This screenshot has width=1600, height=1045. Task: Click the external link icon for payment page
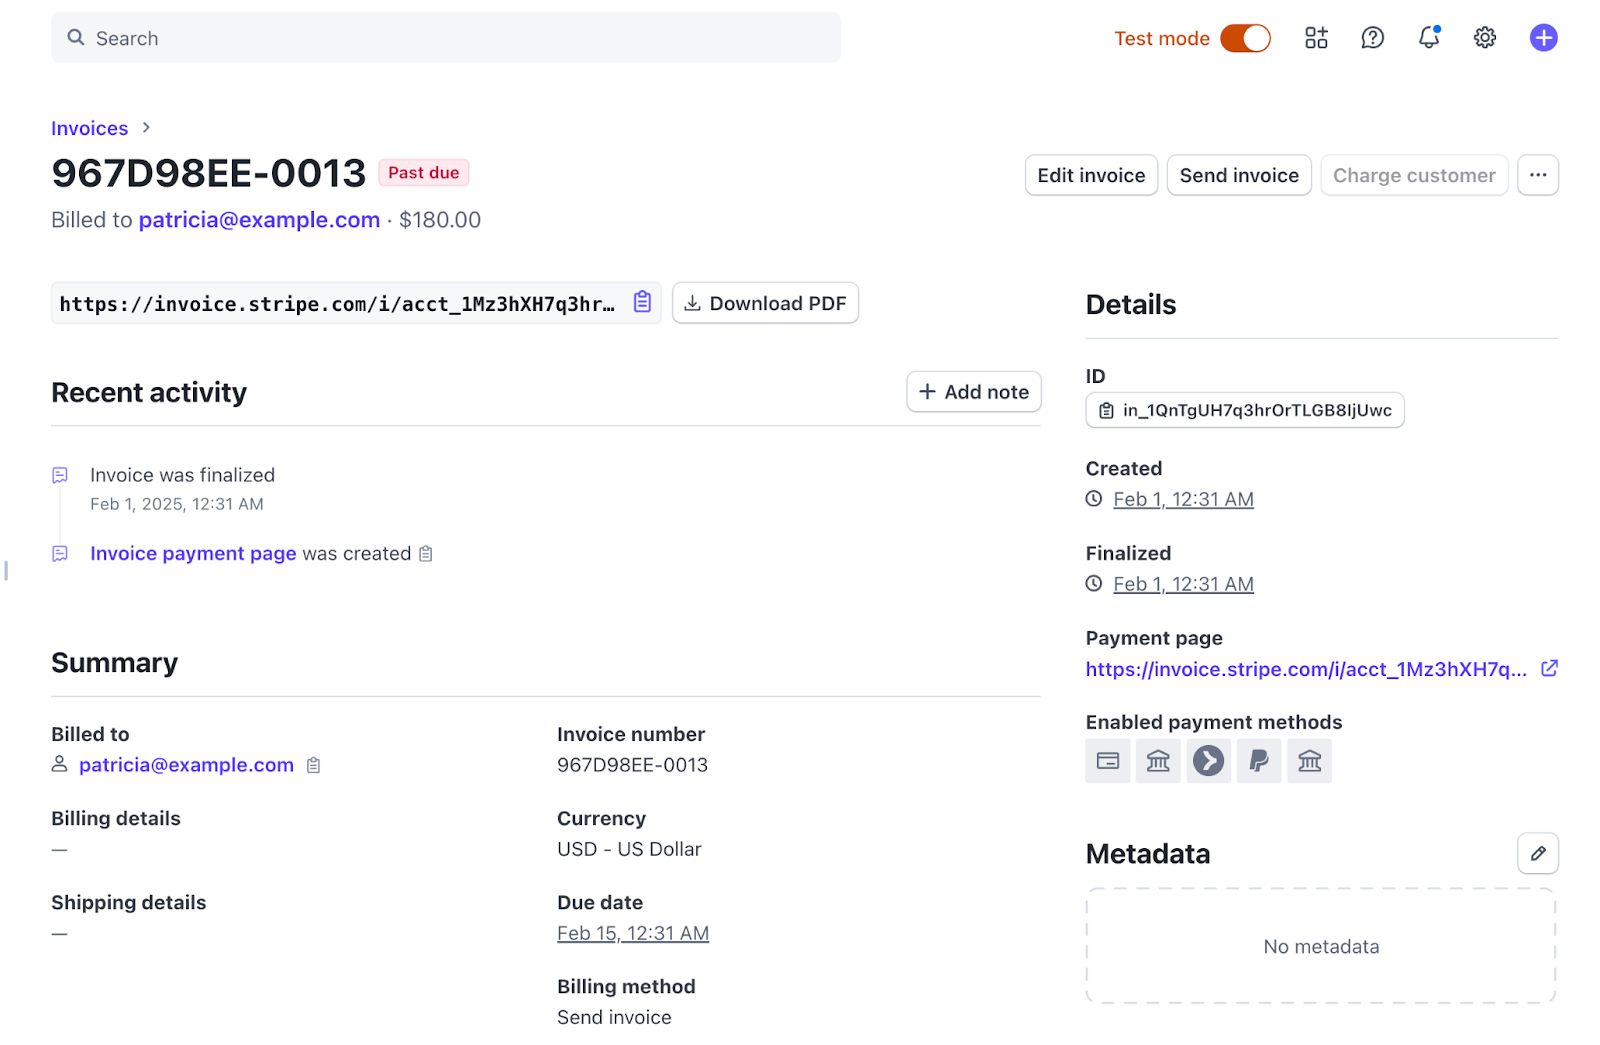coord(1549,668)
